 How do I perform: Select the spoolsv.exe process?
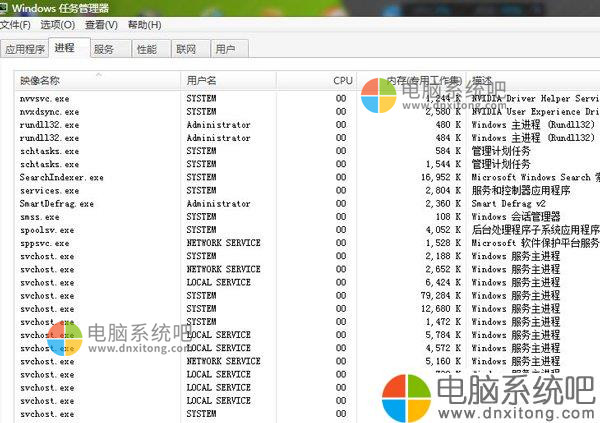click(x=47, y=230)
